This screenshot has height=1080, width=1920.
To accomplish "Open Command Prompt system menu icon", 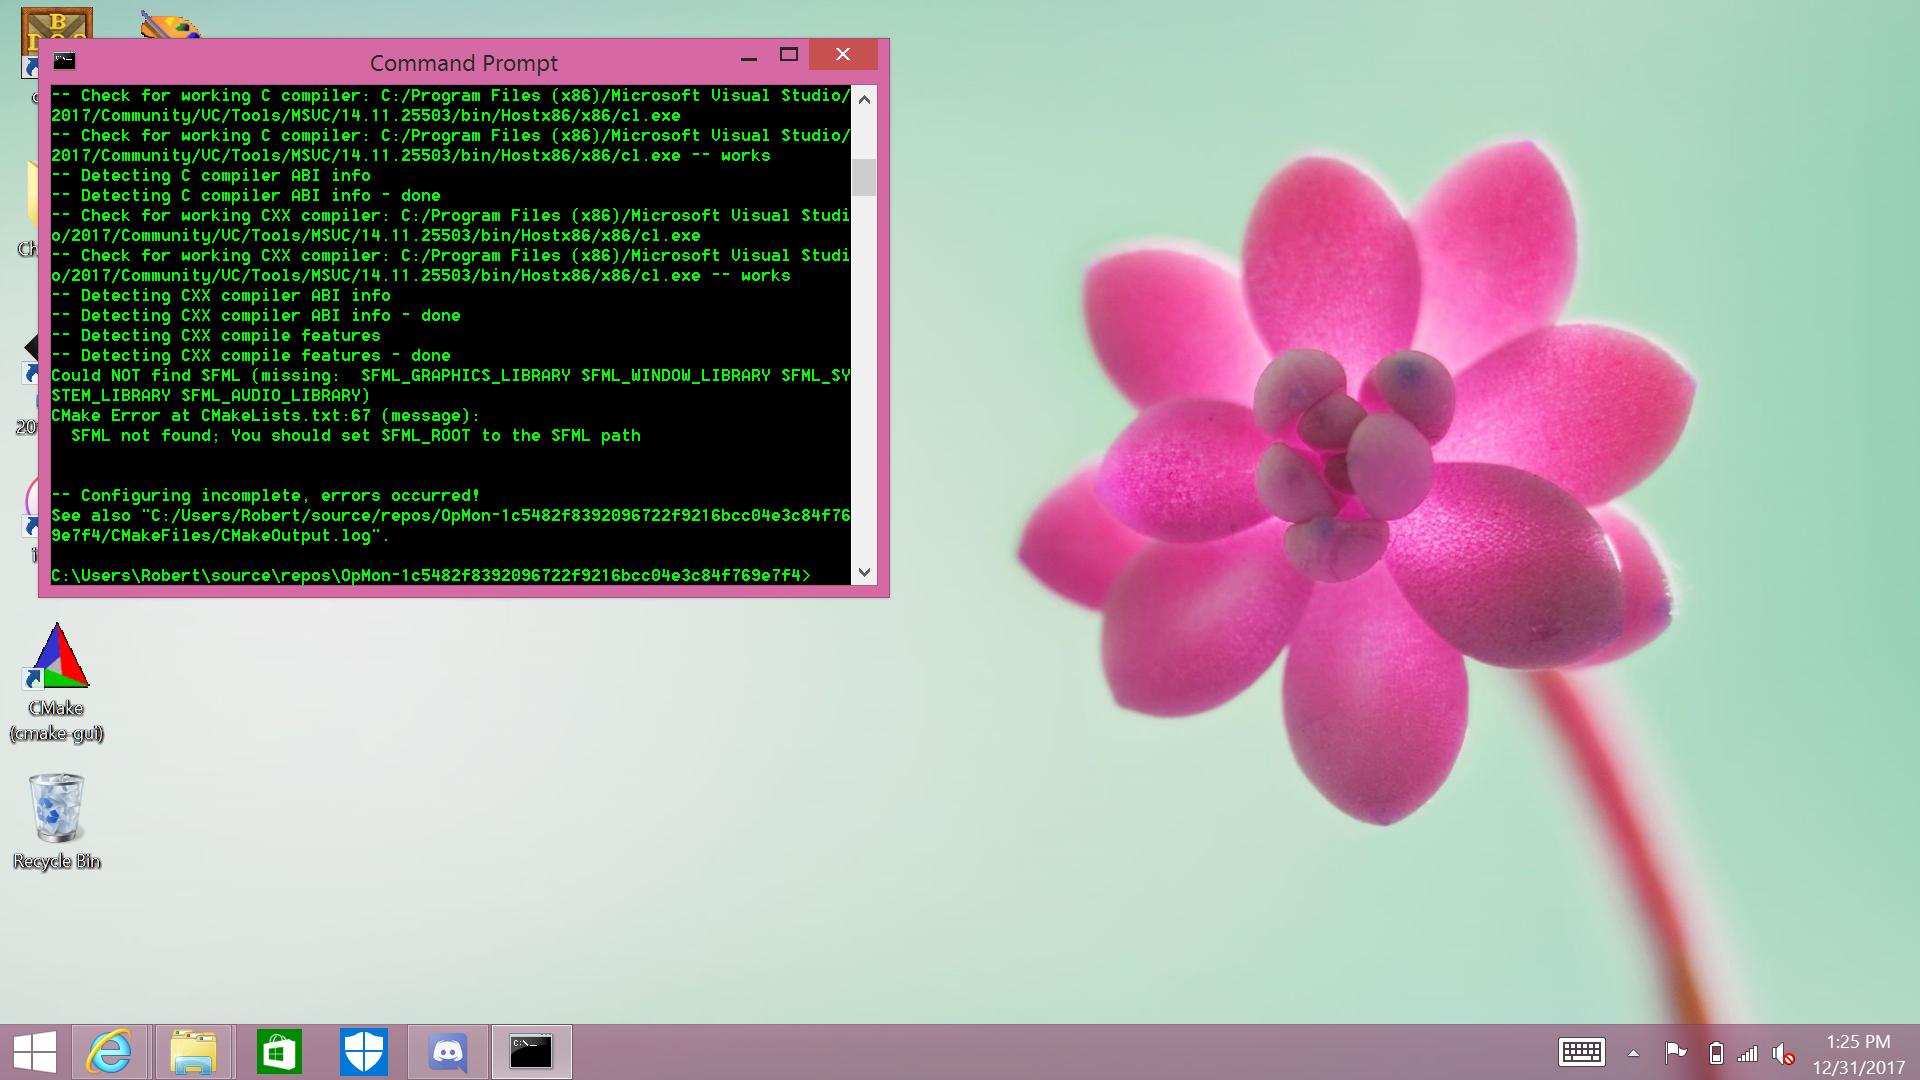I will click(64, 61).
